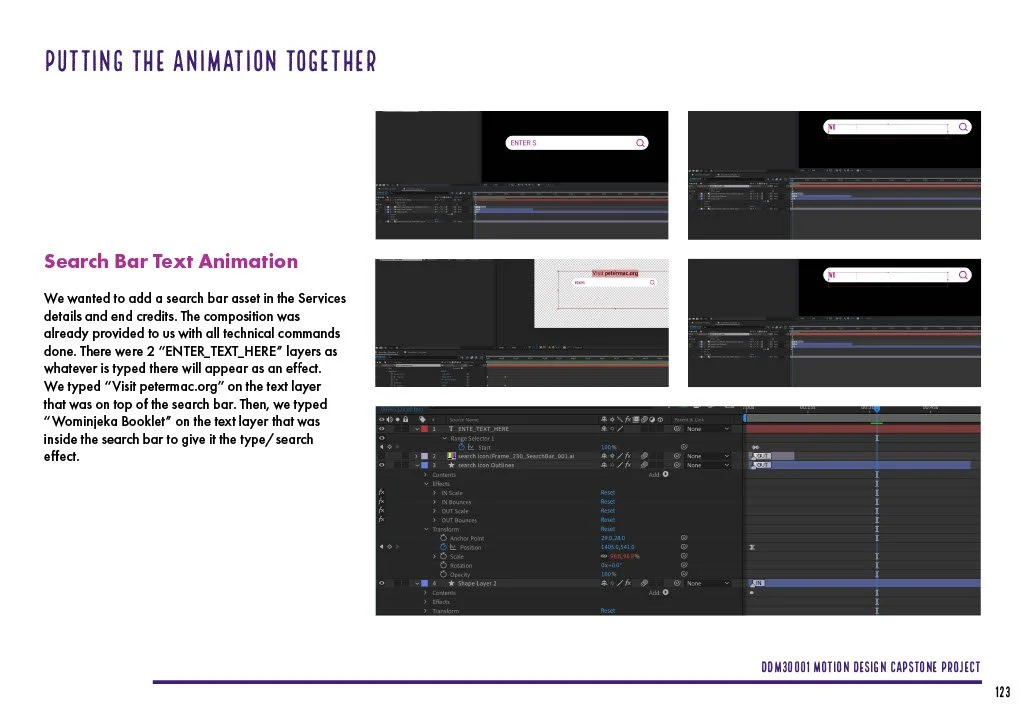The image size is (1024, 726).
Task: Click the Video eye column header icon
Action: (381, 419)
